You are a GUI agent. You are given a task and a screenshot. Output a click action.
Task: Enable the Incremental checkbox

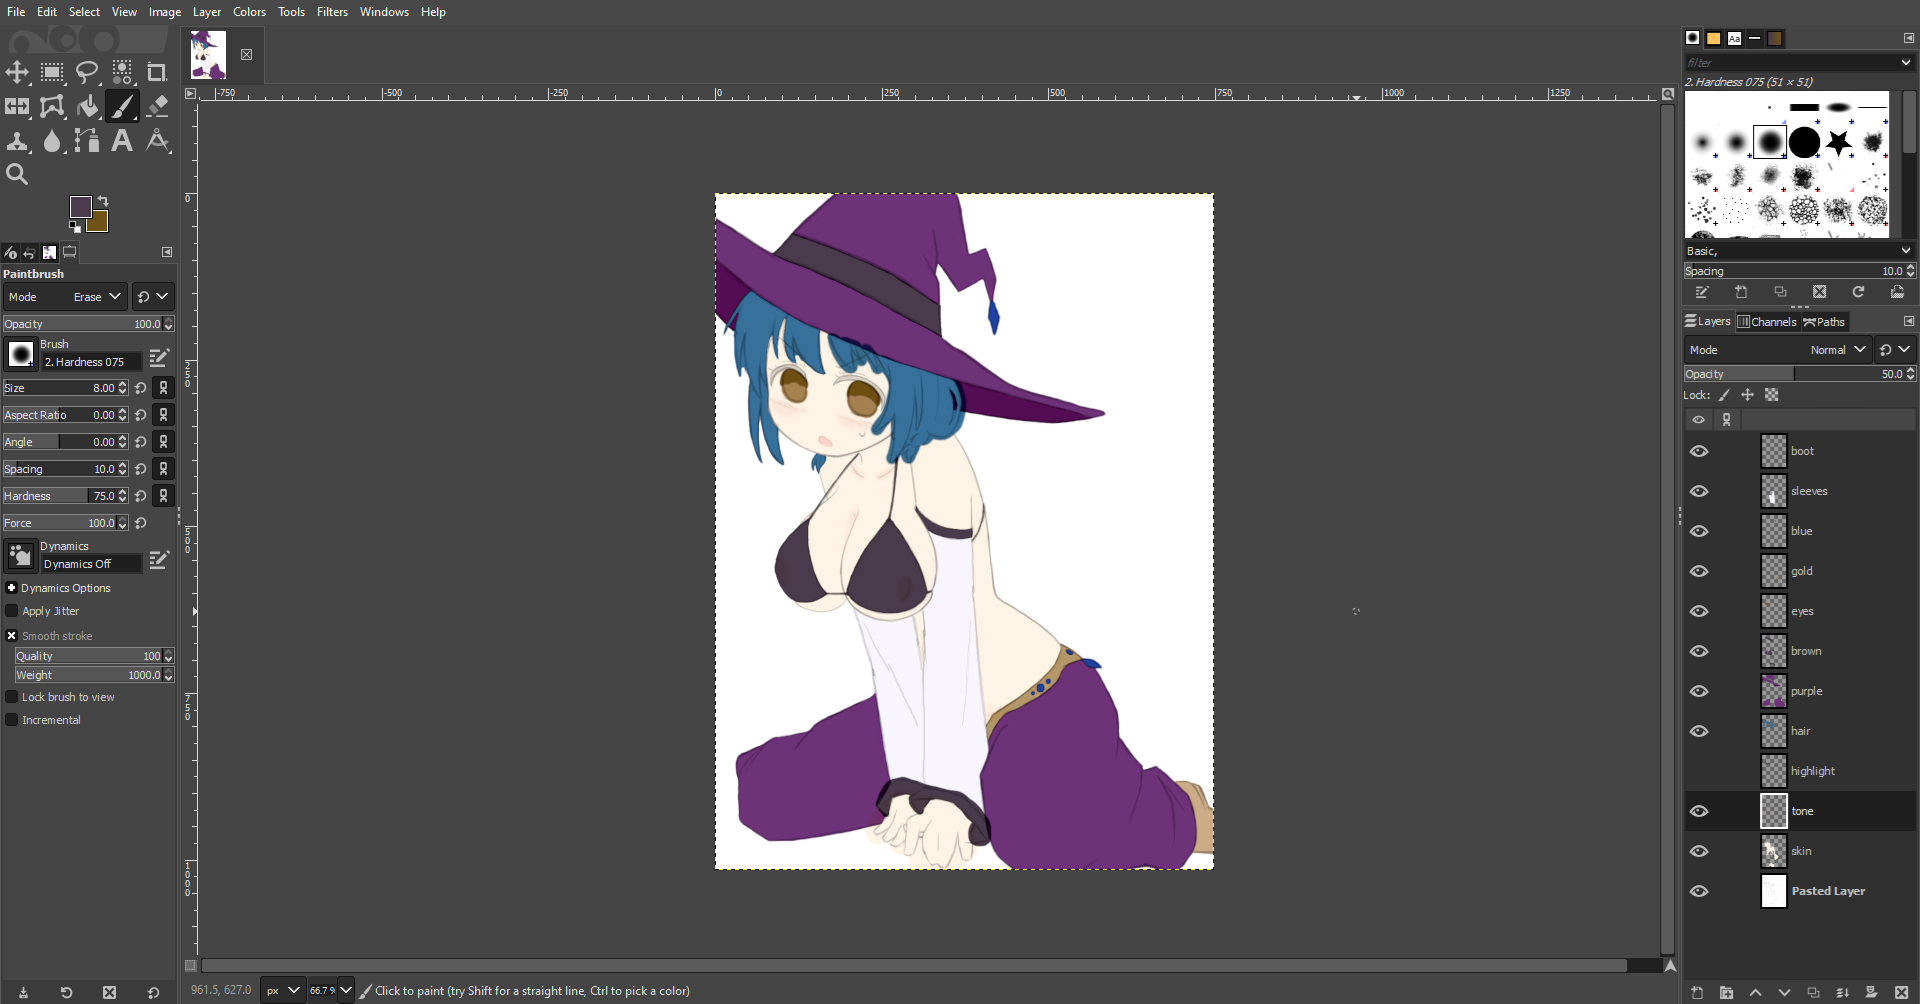12,720
